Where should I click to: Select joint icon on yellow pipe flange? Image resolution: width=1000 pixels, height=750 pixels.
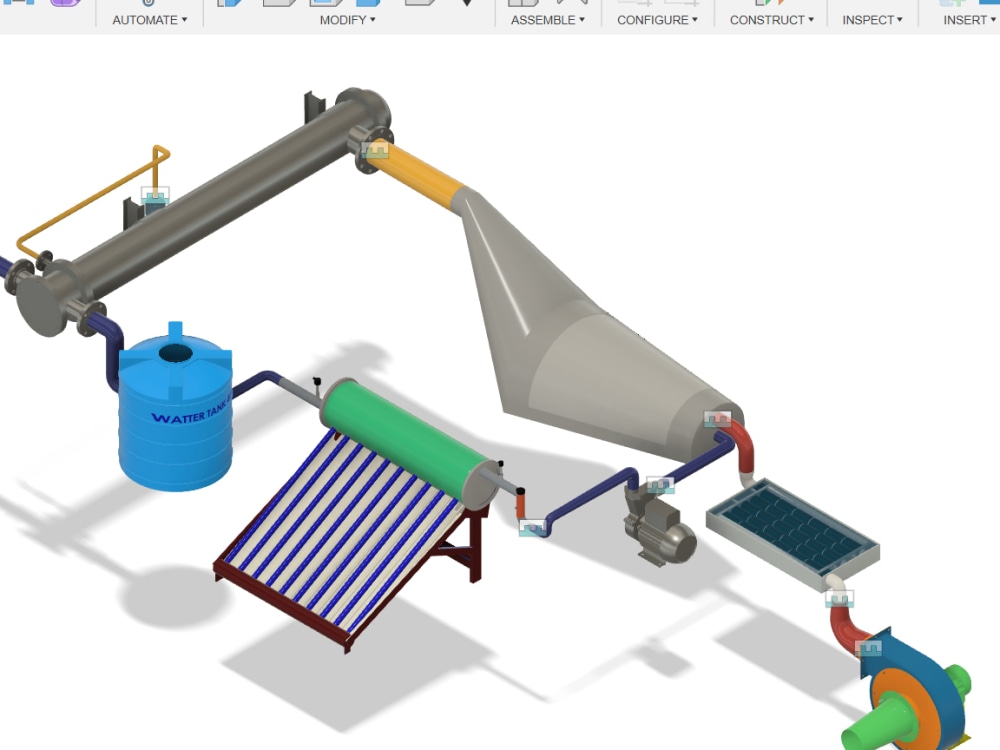pos(375,151)
